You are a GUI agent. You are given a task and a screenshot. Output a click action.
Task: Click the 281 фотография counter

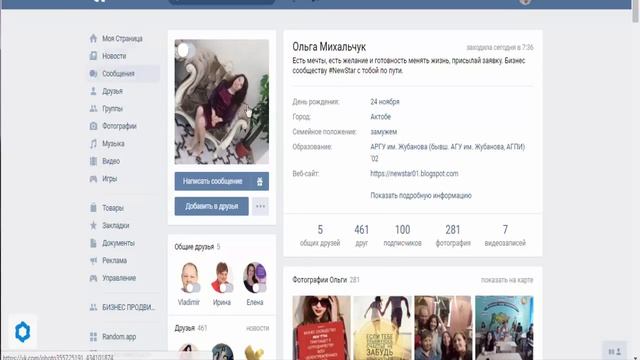coord(453,235)
